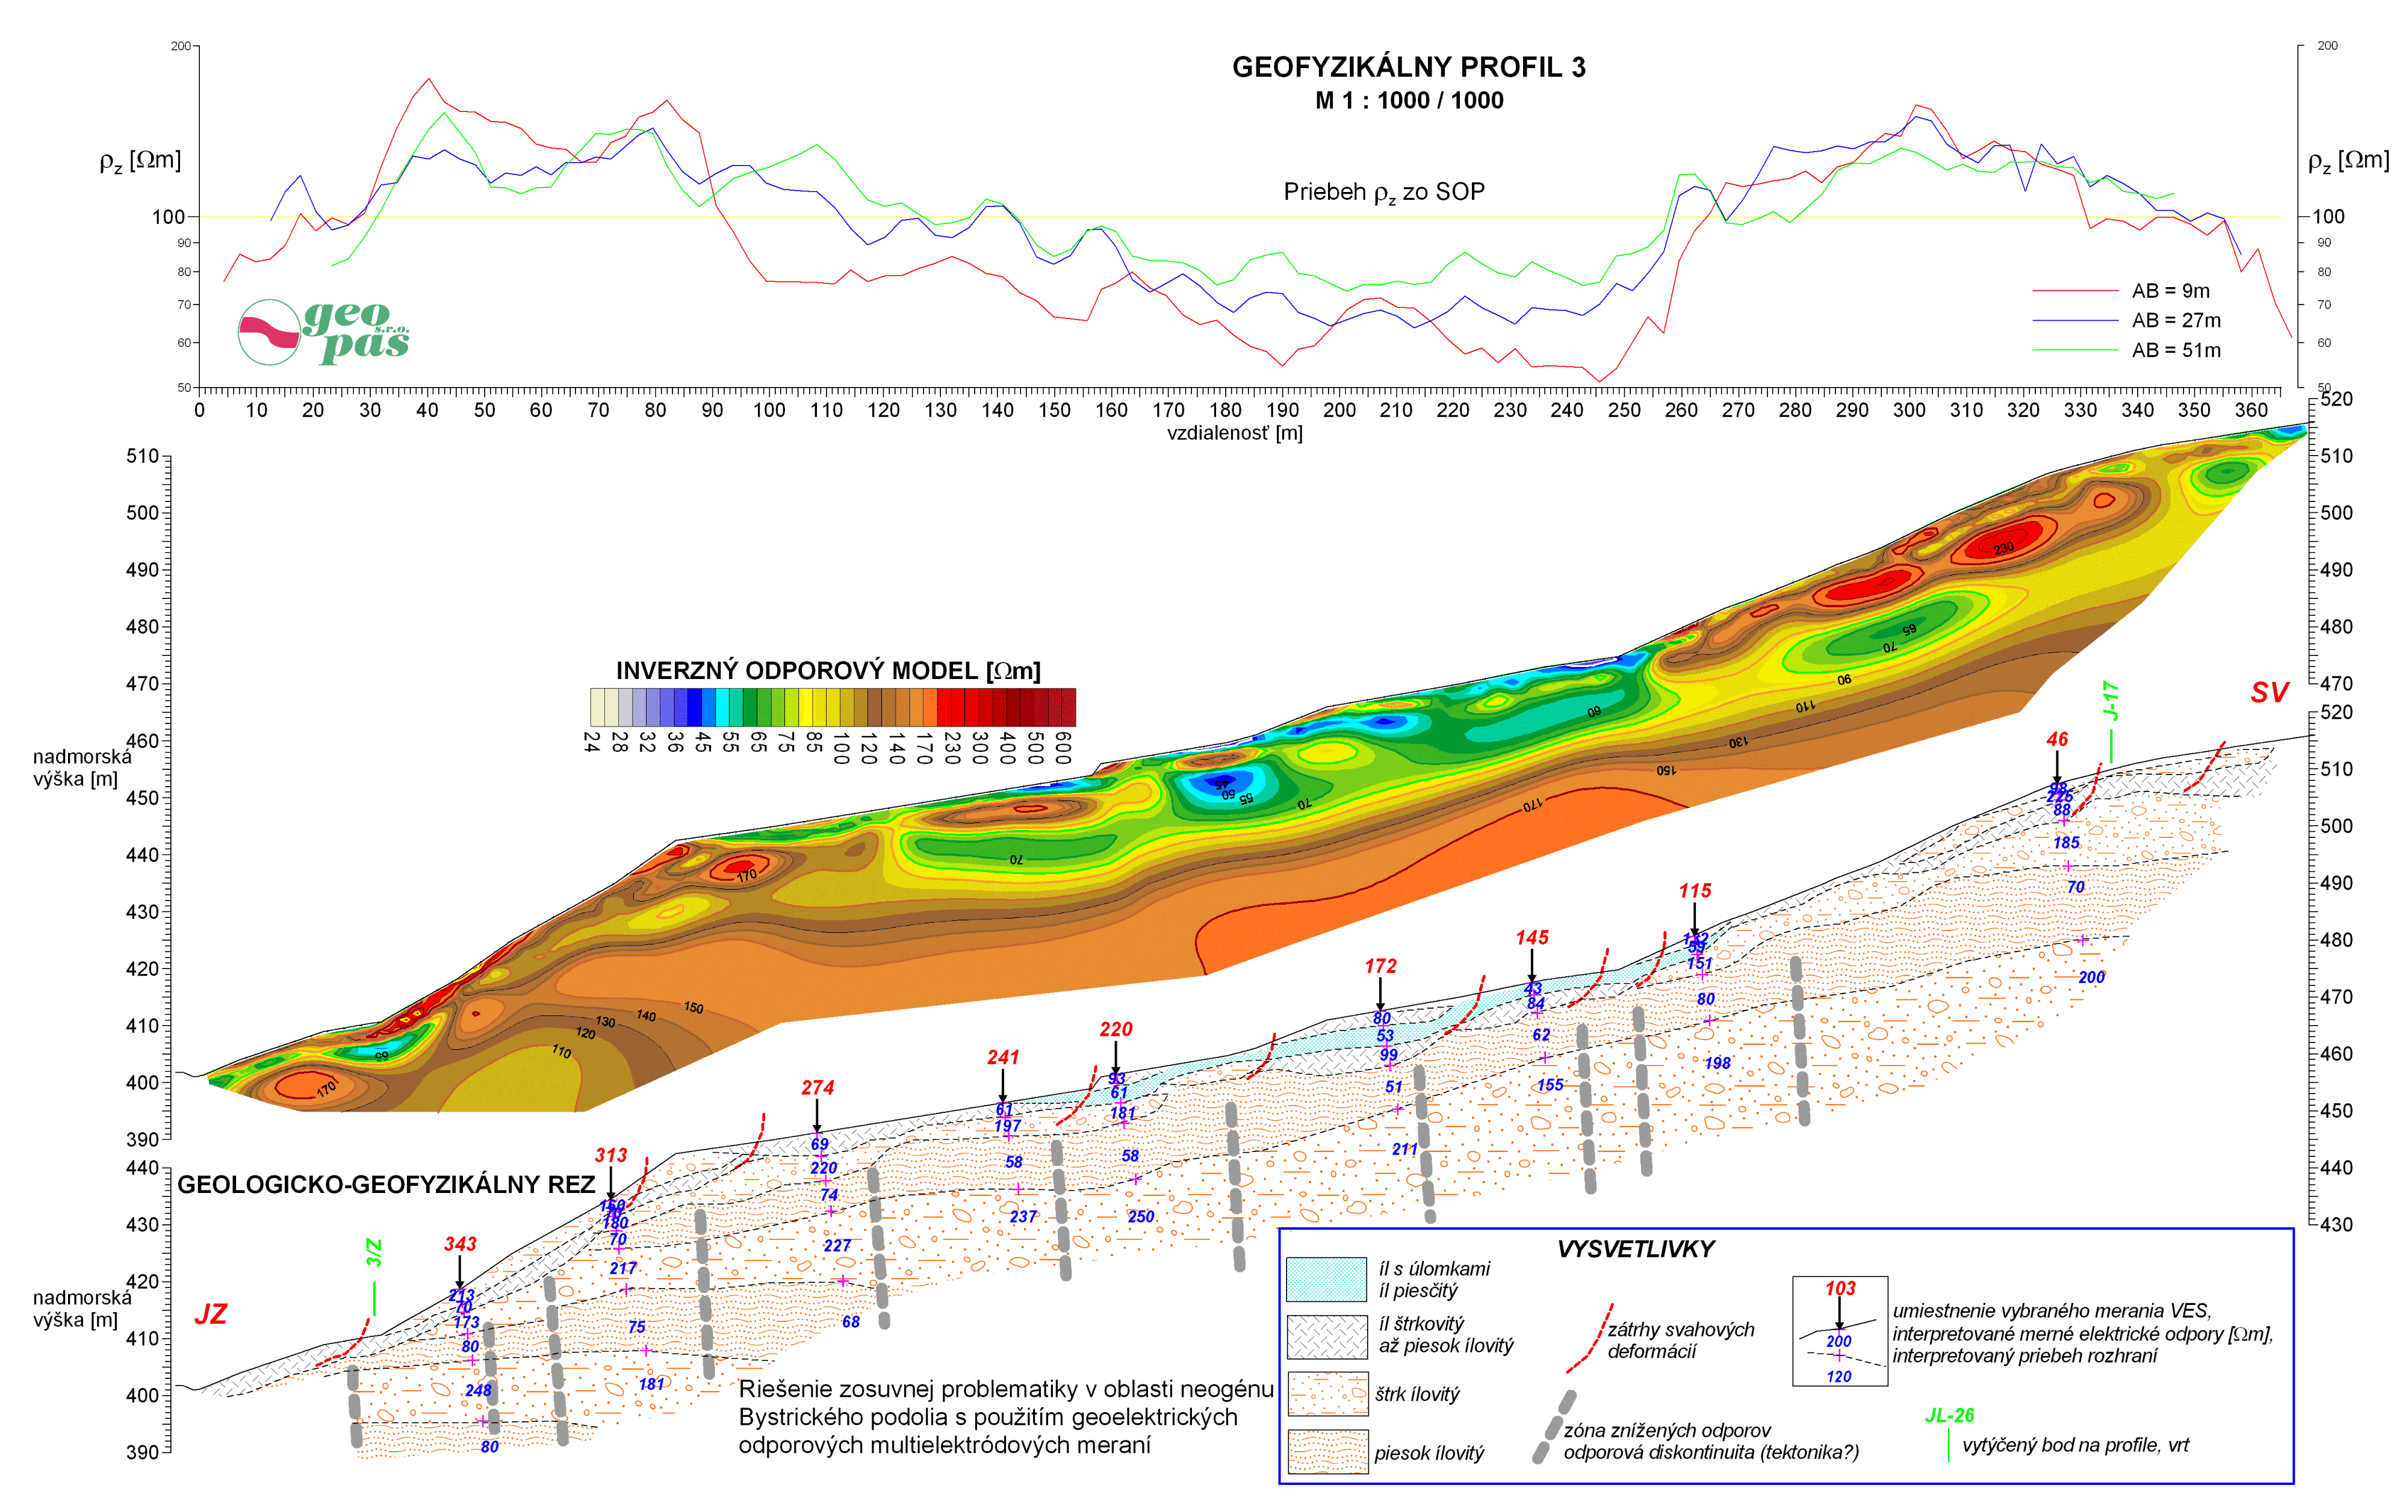Click the 'vzdialenosť [m]' axis label
This screenshot has width=2408, height=1512.
1235,433
